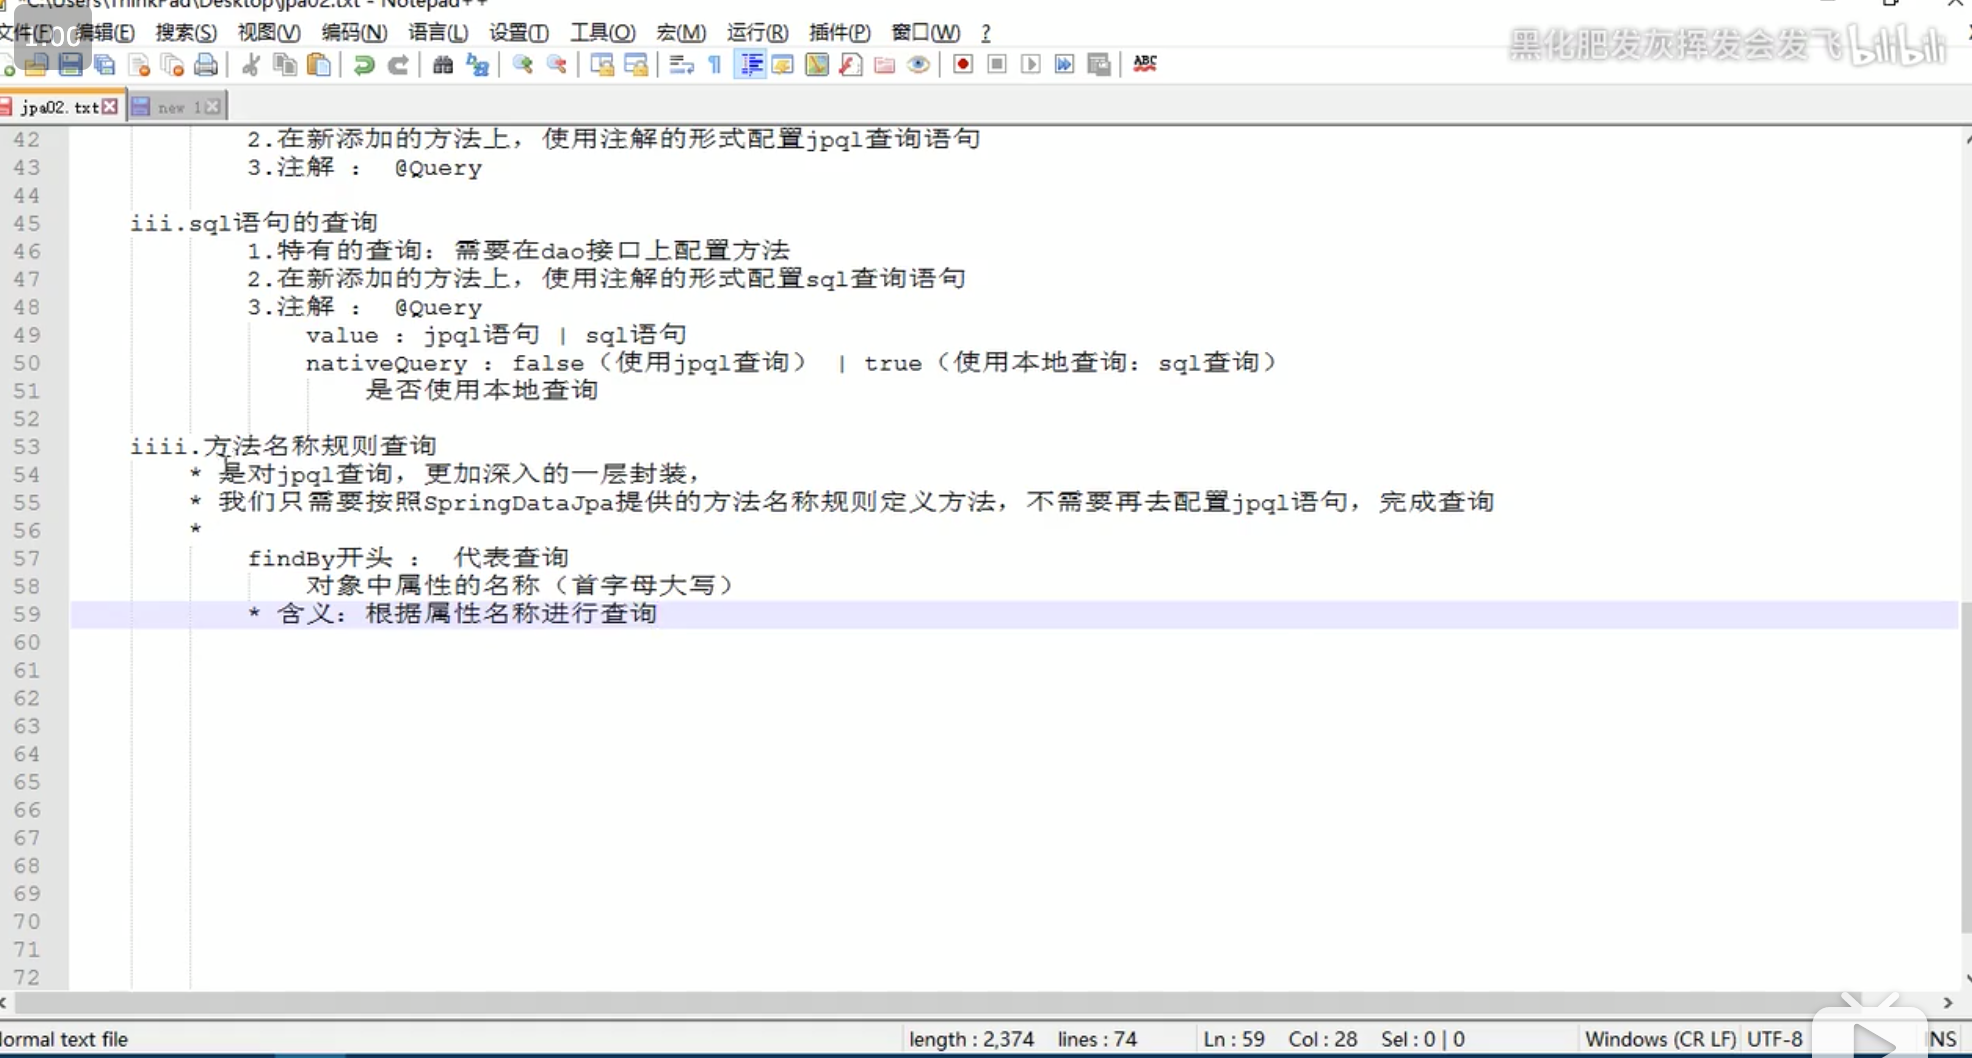Open the 设置(T) menu
The image size is (1972, 1058).
pos(519,33)
